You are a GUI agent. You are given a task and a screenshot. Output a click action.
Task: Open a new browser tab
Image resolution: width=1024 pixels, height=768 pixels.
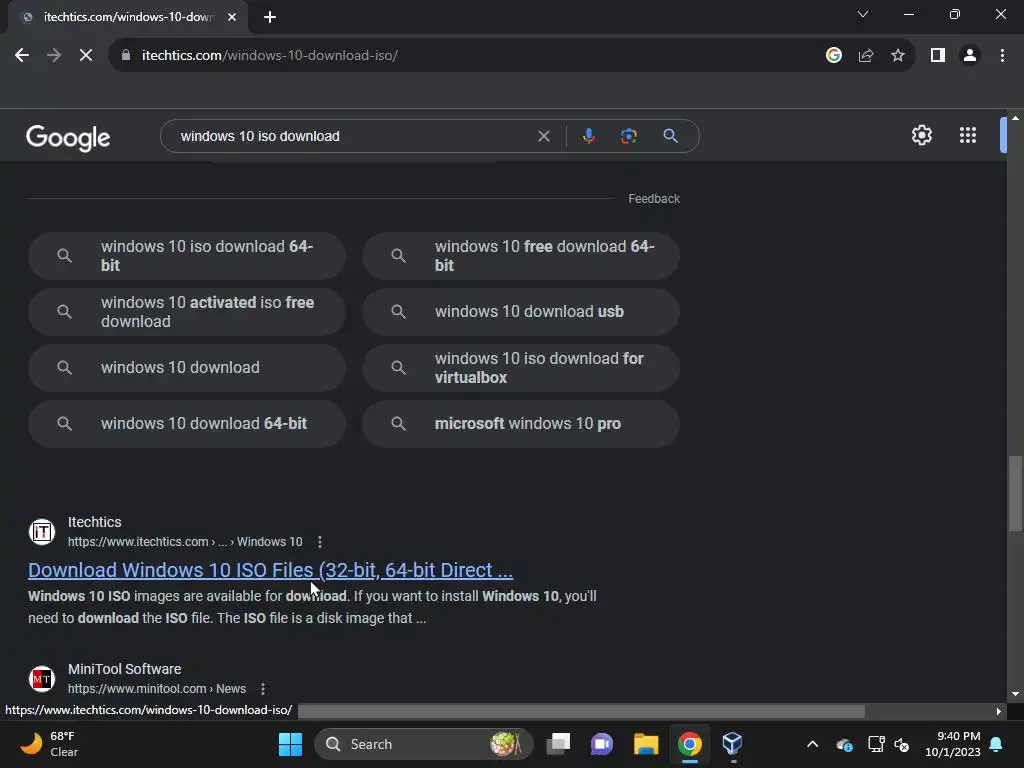(x=270, y=17)
